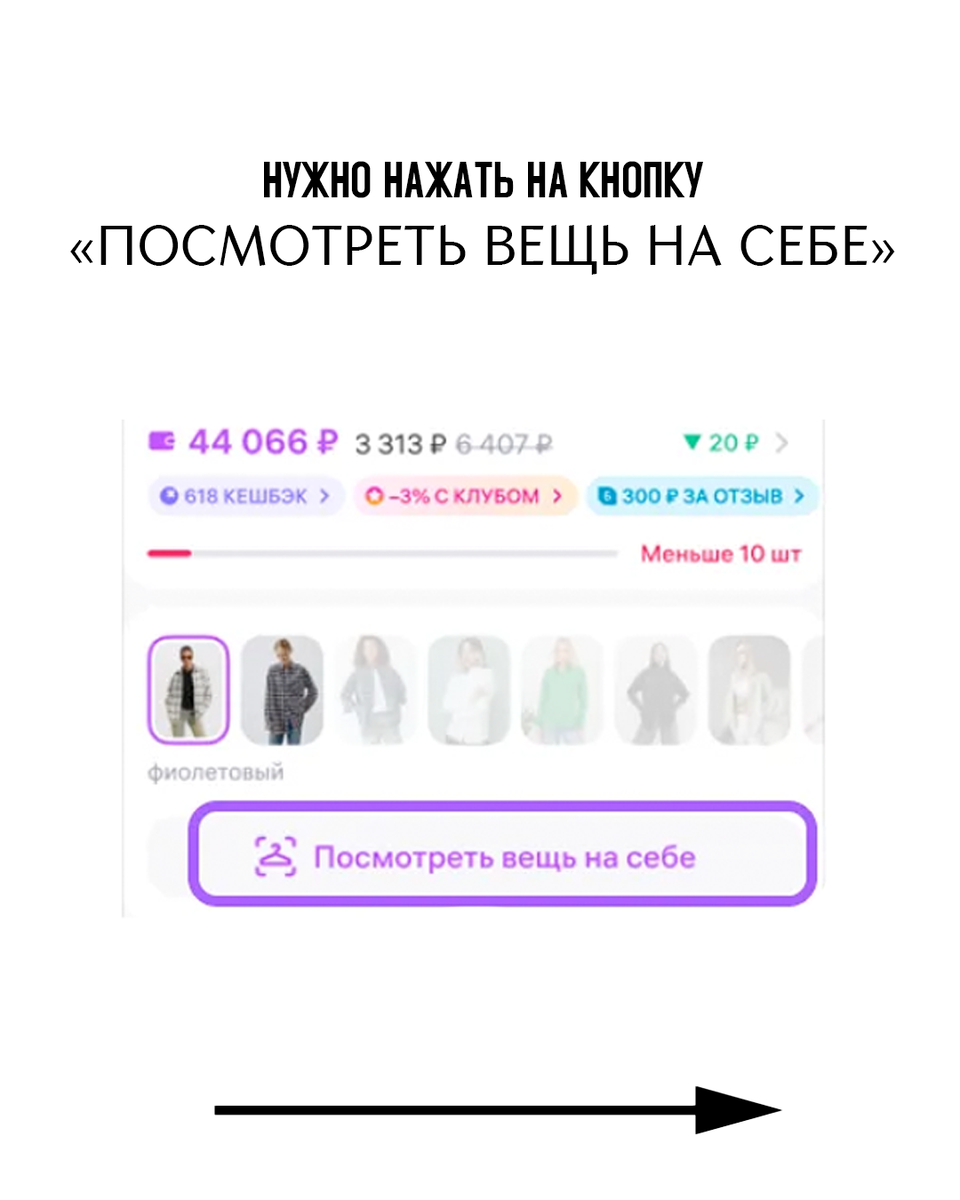960x1200 pixels.
Task: Tap the "Меньше 10 шт" stock label
Action: 721,553
